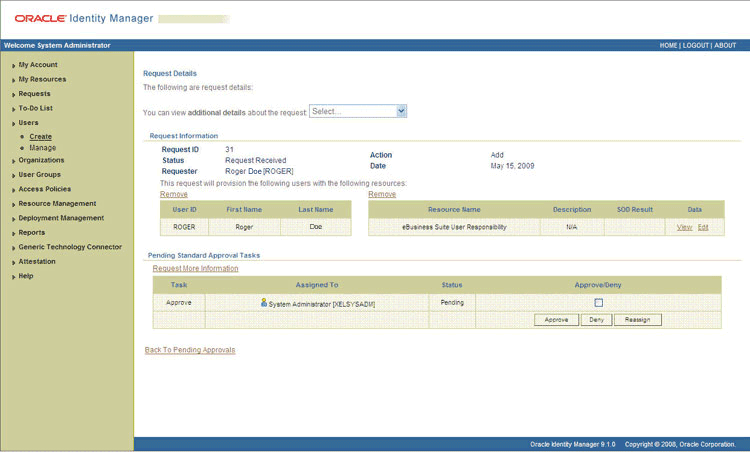The width and height of the screenshot is (750, 452).
Task: Click Remove link above the resources table
Action: (382, 194)
